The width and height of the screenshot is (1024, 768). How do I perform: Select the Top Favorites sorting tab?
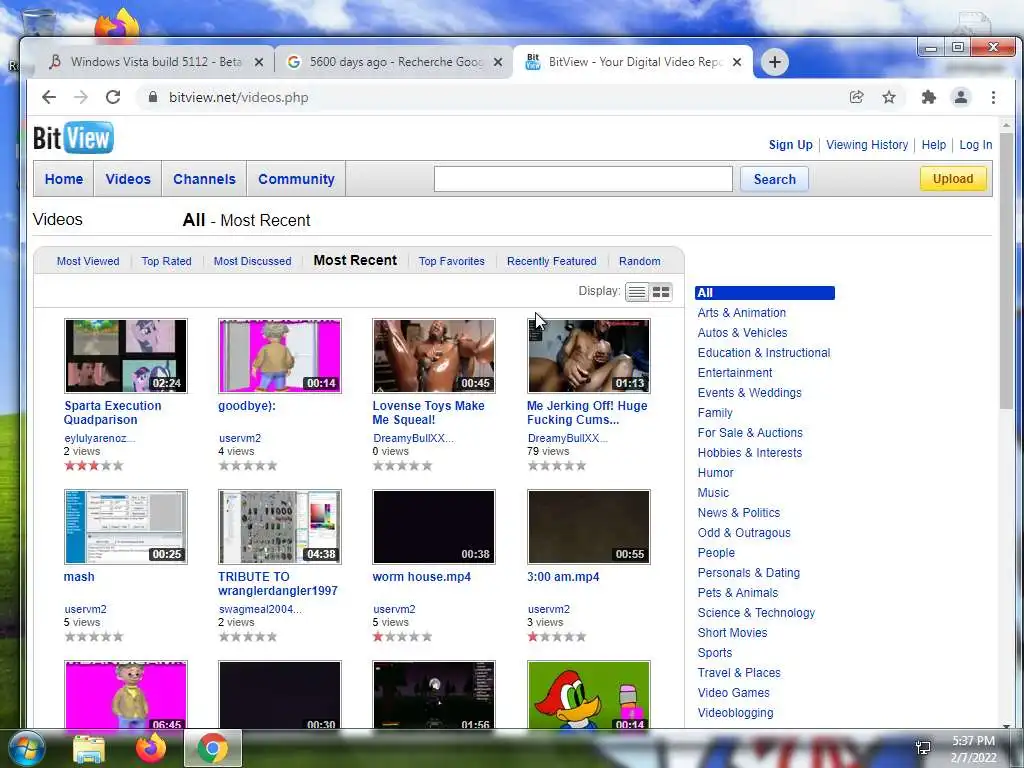452,261
